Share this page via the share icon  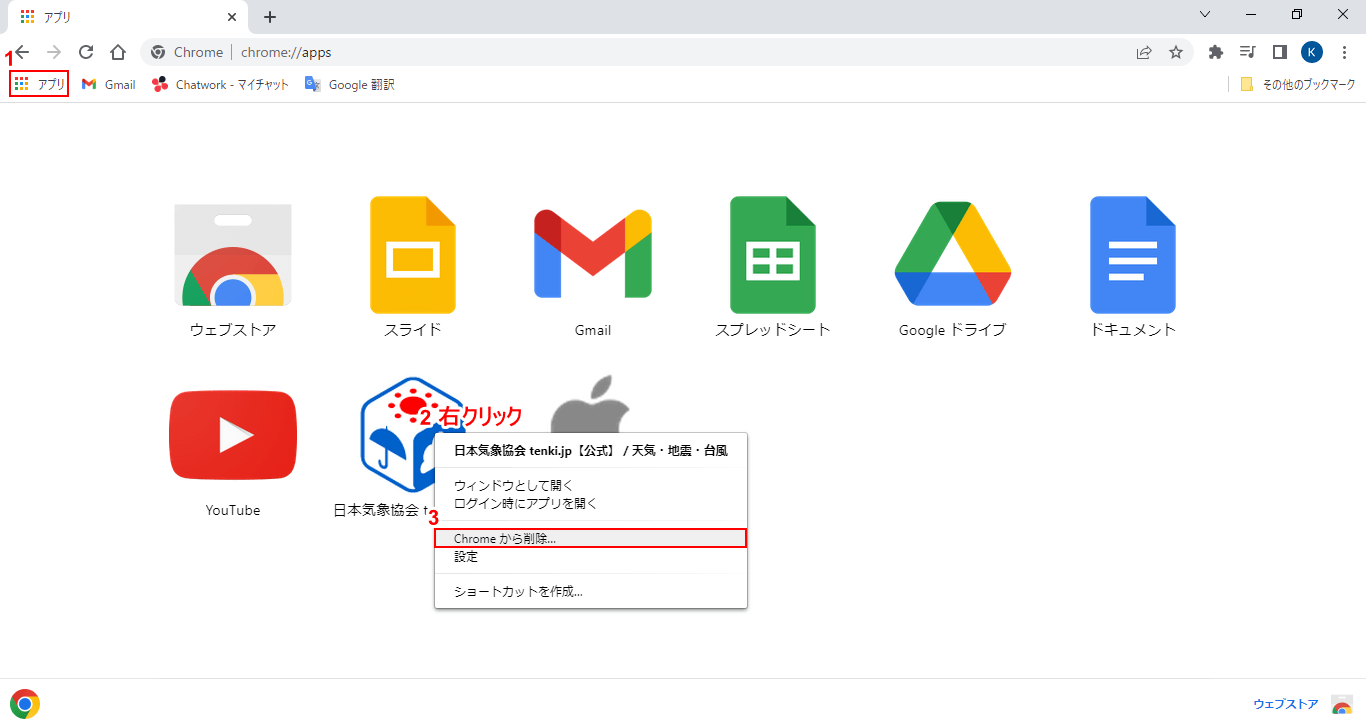click(1144, 52)
